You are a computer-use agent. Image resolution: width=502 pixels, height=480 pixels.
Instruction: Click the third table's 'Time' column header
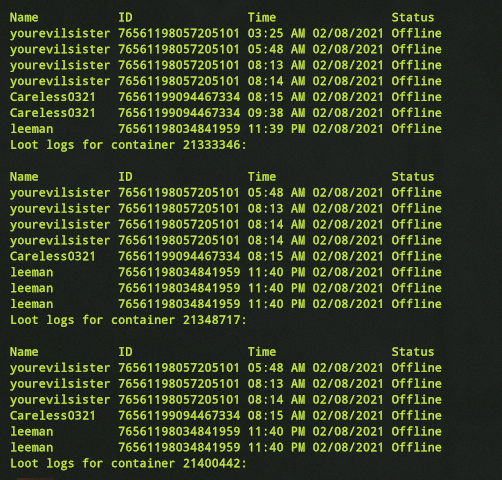(262, 352)
